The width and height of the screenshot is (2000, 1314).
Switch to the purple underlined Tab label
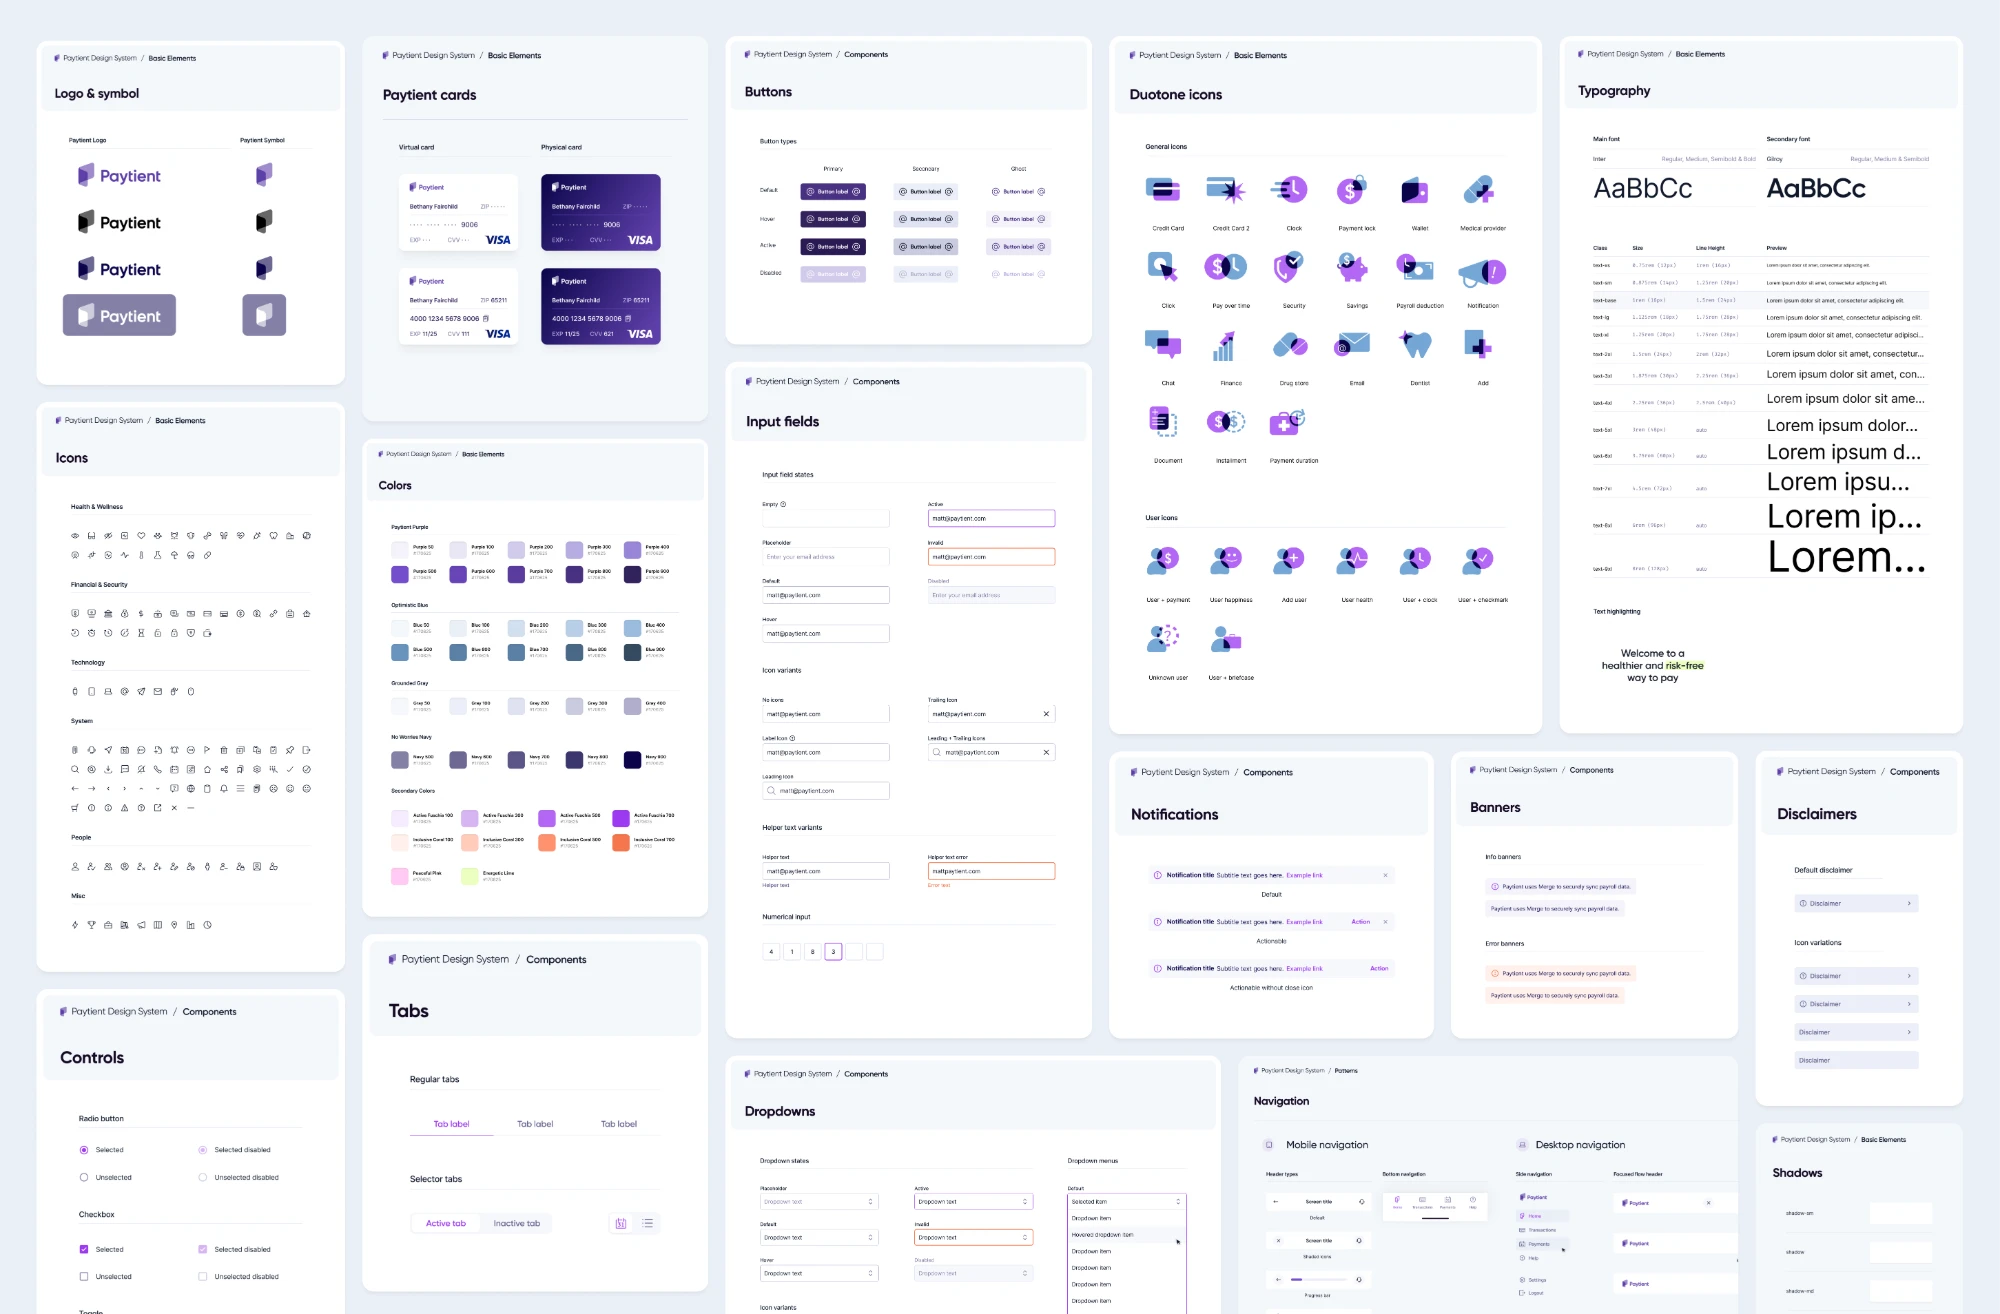coord(451,1124)
